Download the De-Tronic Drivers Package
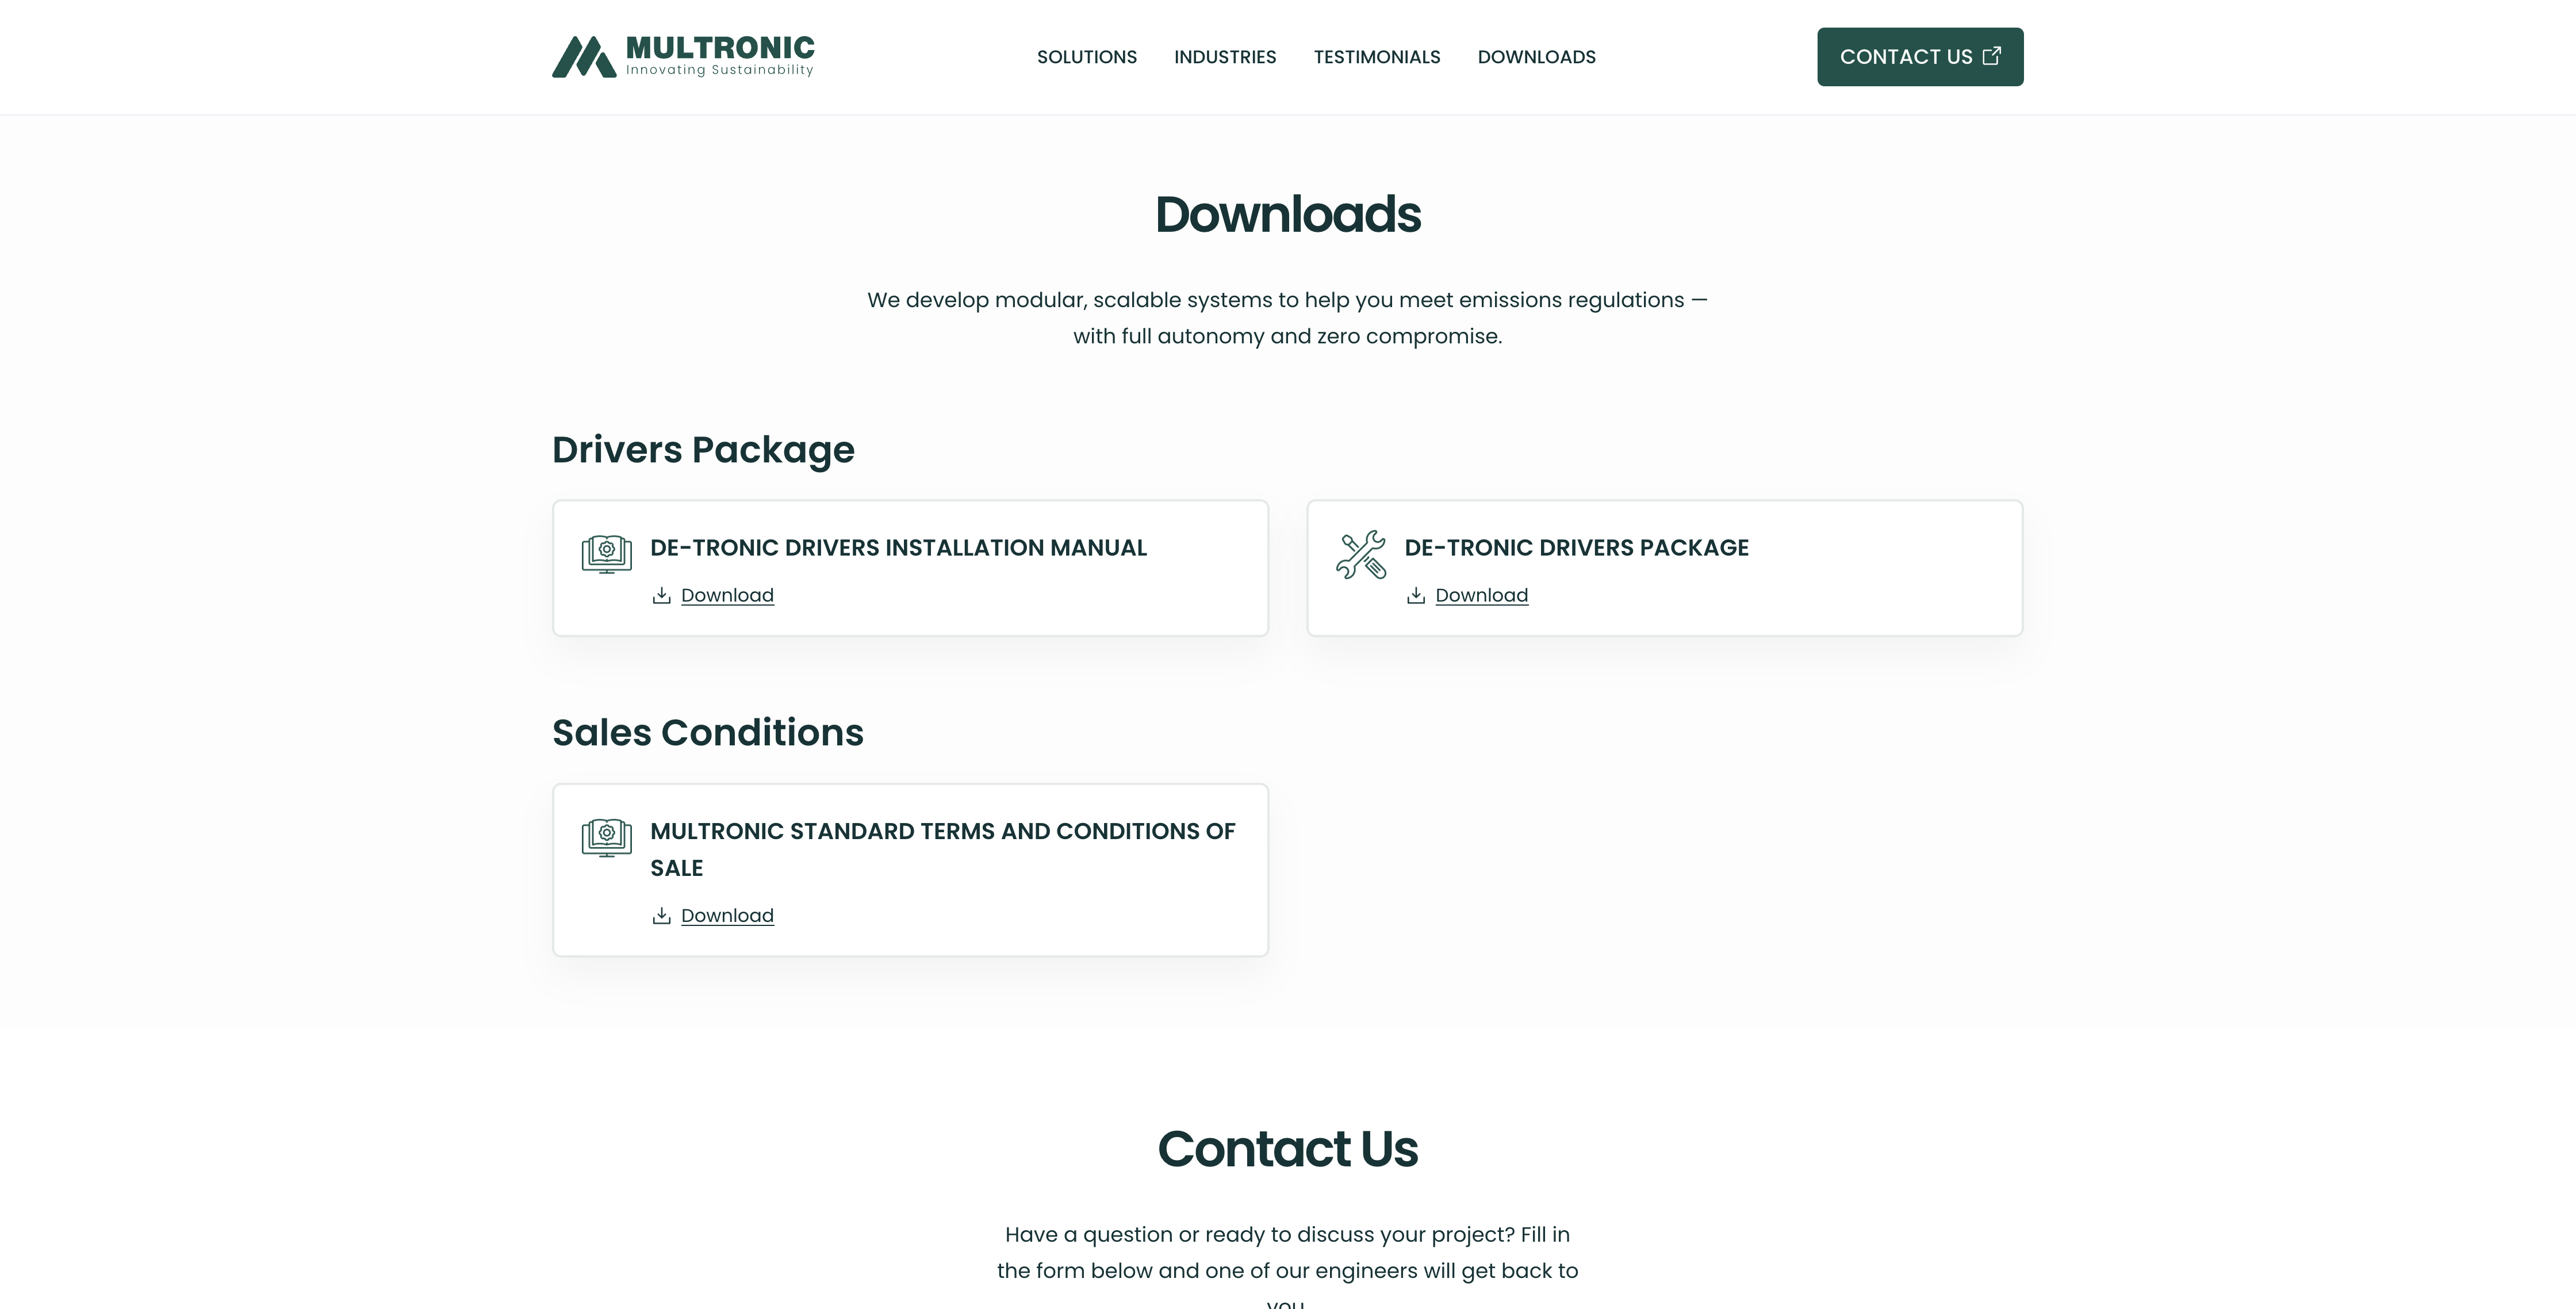This screenshot has height=1309, width=2576. [1481, 596]
